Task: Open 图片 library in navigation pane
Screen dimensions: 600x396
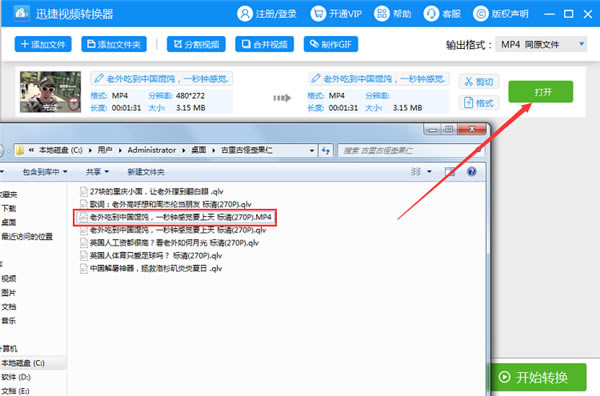Action: tap(8, 293)
